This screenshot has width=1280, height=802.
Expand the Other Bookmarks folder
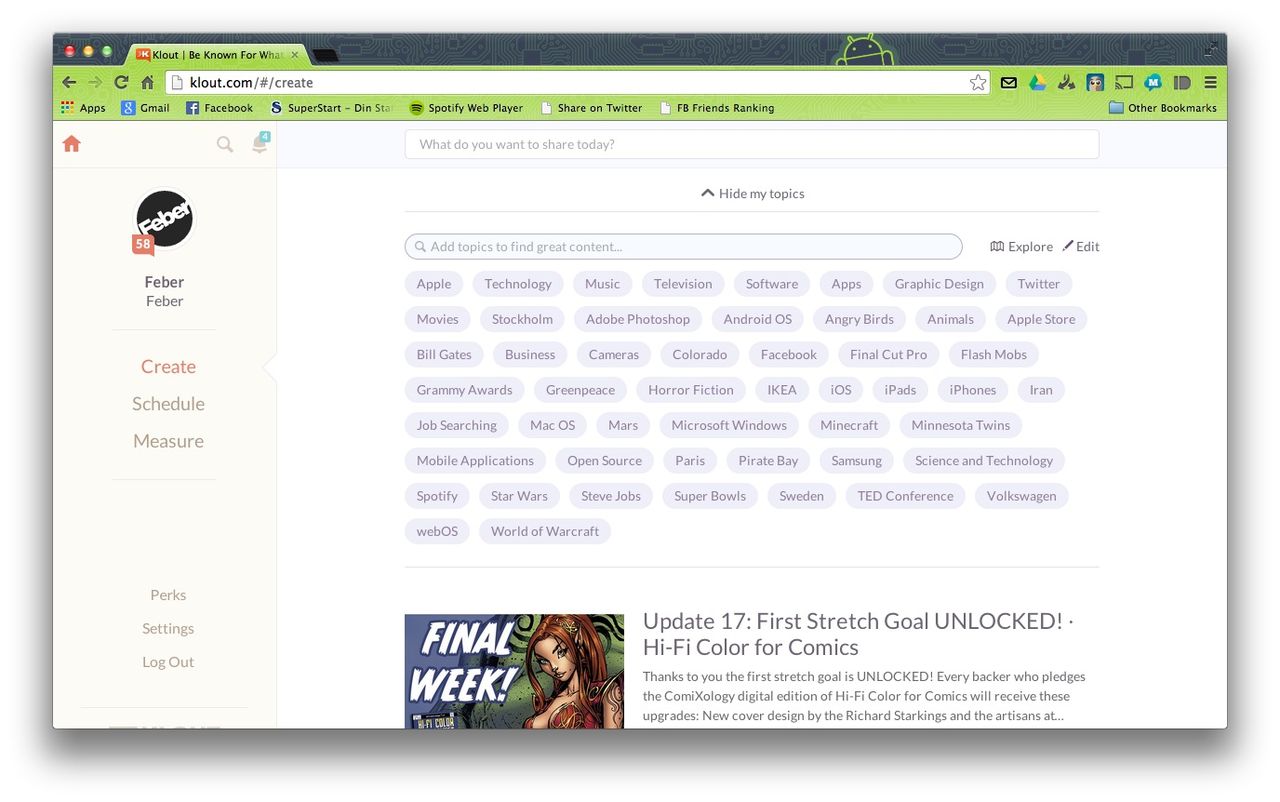coord(1162,108)
